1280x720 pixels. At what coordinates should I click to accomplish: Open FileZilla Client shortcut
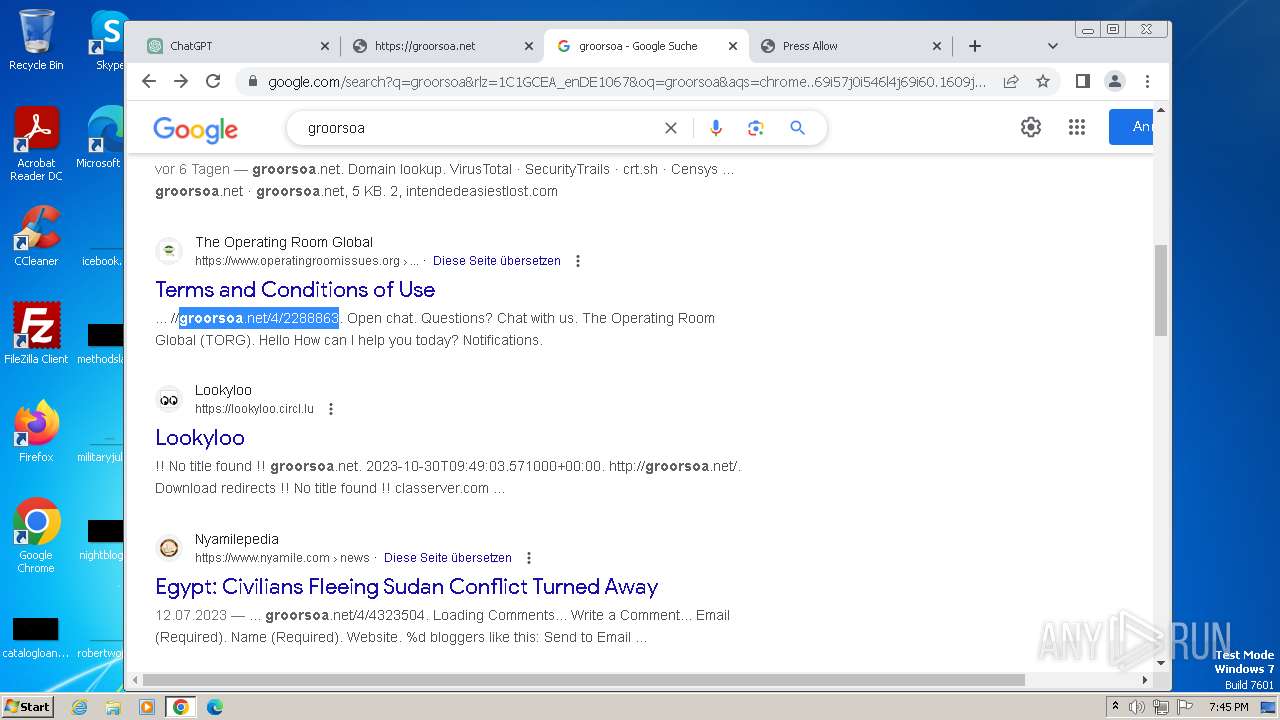click(x=36, y=334)
